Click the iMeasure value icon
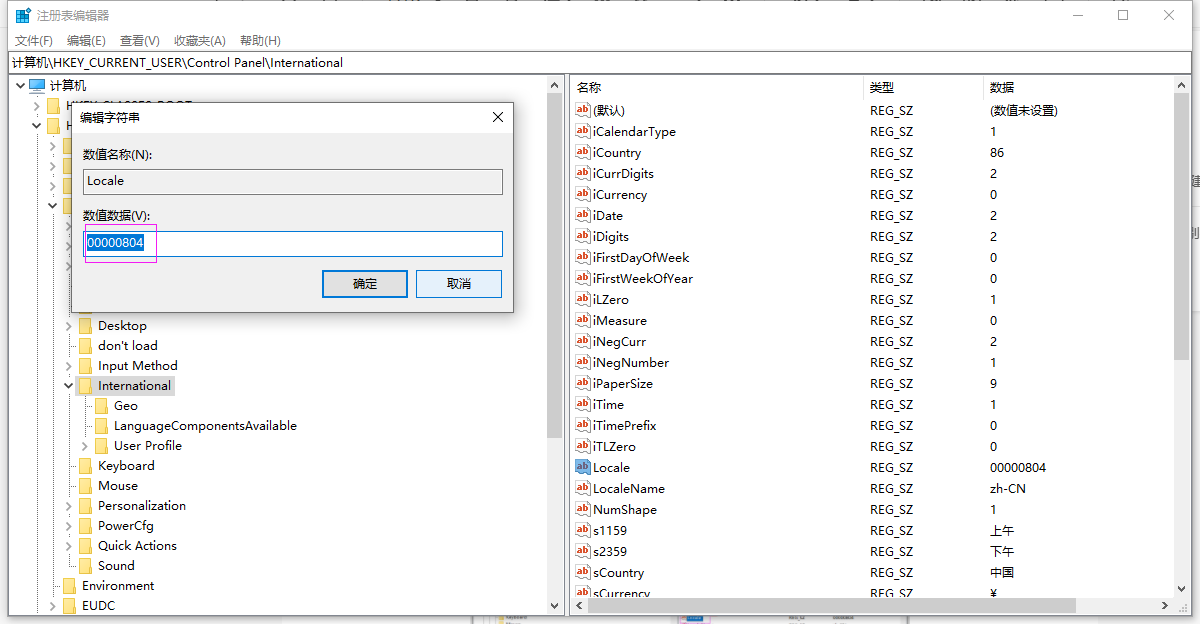The image size is (1200, 624). (583, 320)
